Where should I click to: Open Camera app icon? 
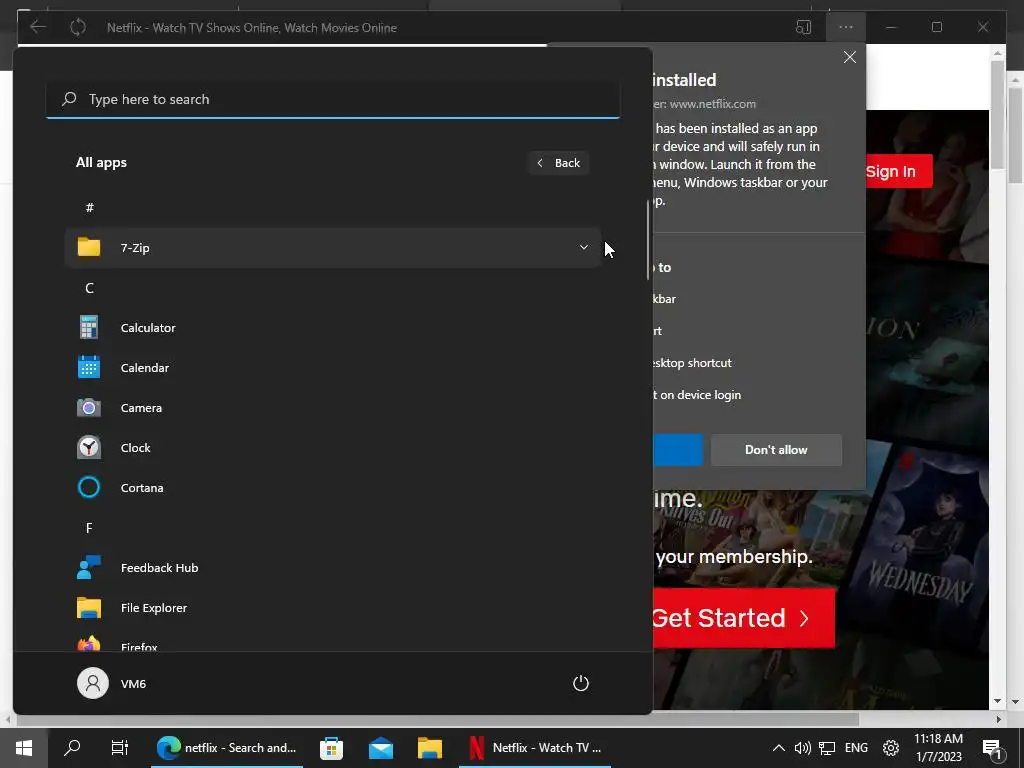click(x=89, y=408)
